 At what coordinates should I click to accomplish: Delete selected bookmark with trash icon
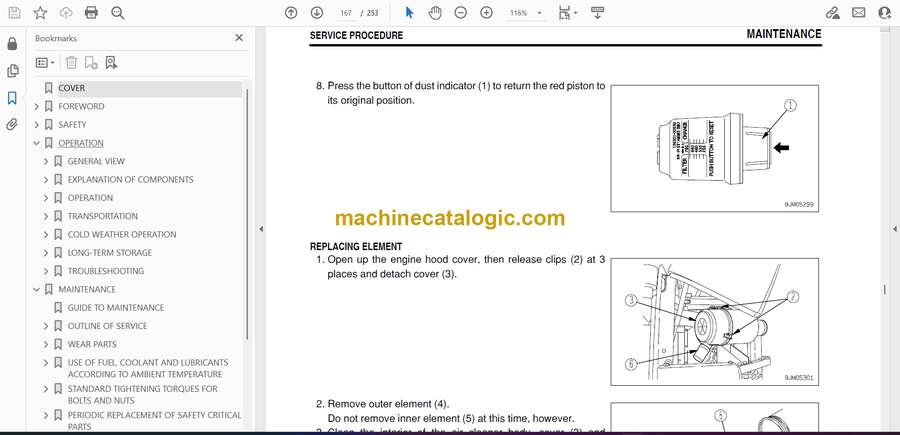(x=71, y=63)
